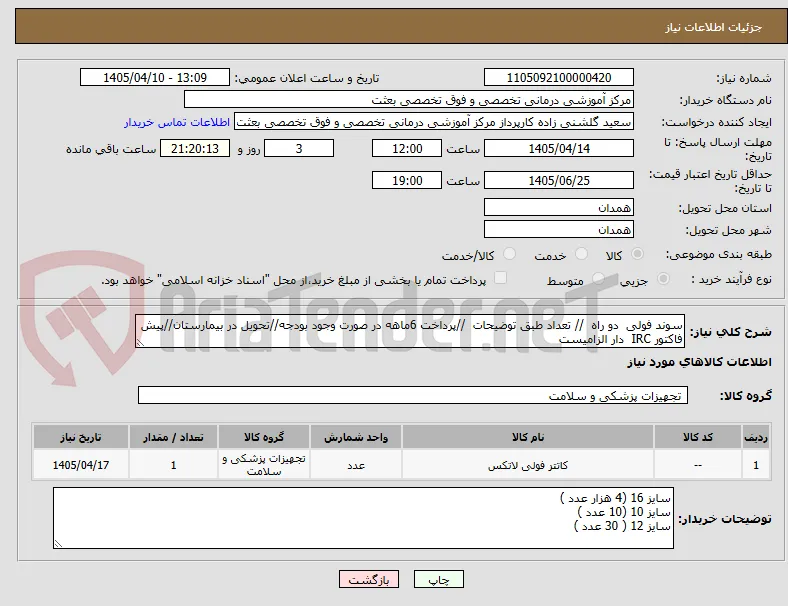Screen dimensions: 788x606
Task: Click the شماره نیاز field 1105092100000420
Action: (x=559, y=77)
